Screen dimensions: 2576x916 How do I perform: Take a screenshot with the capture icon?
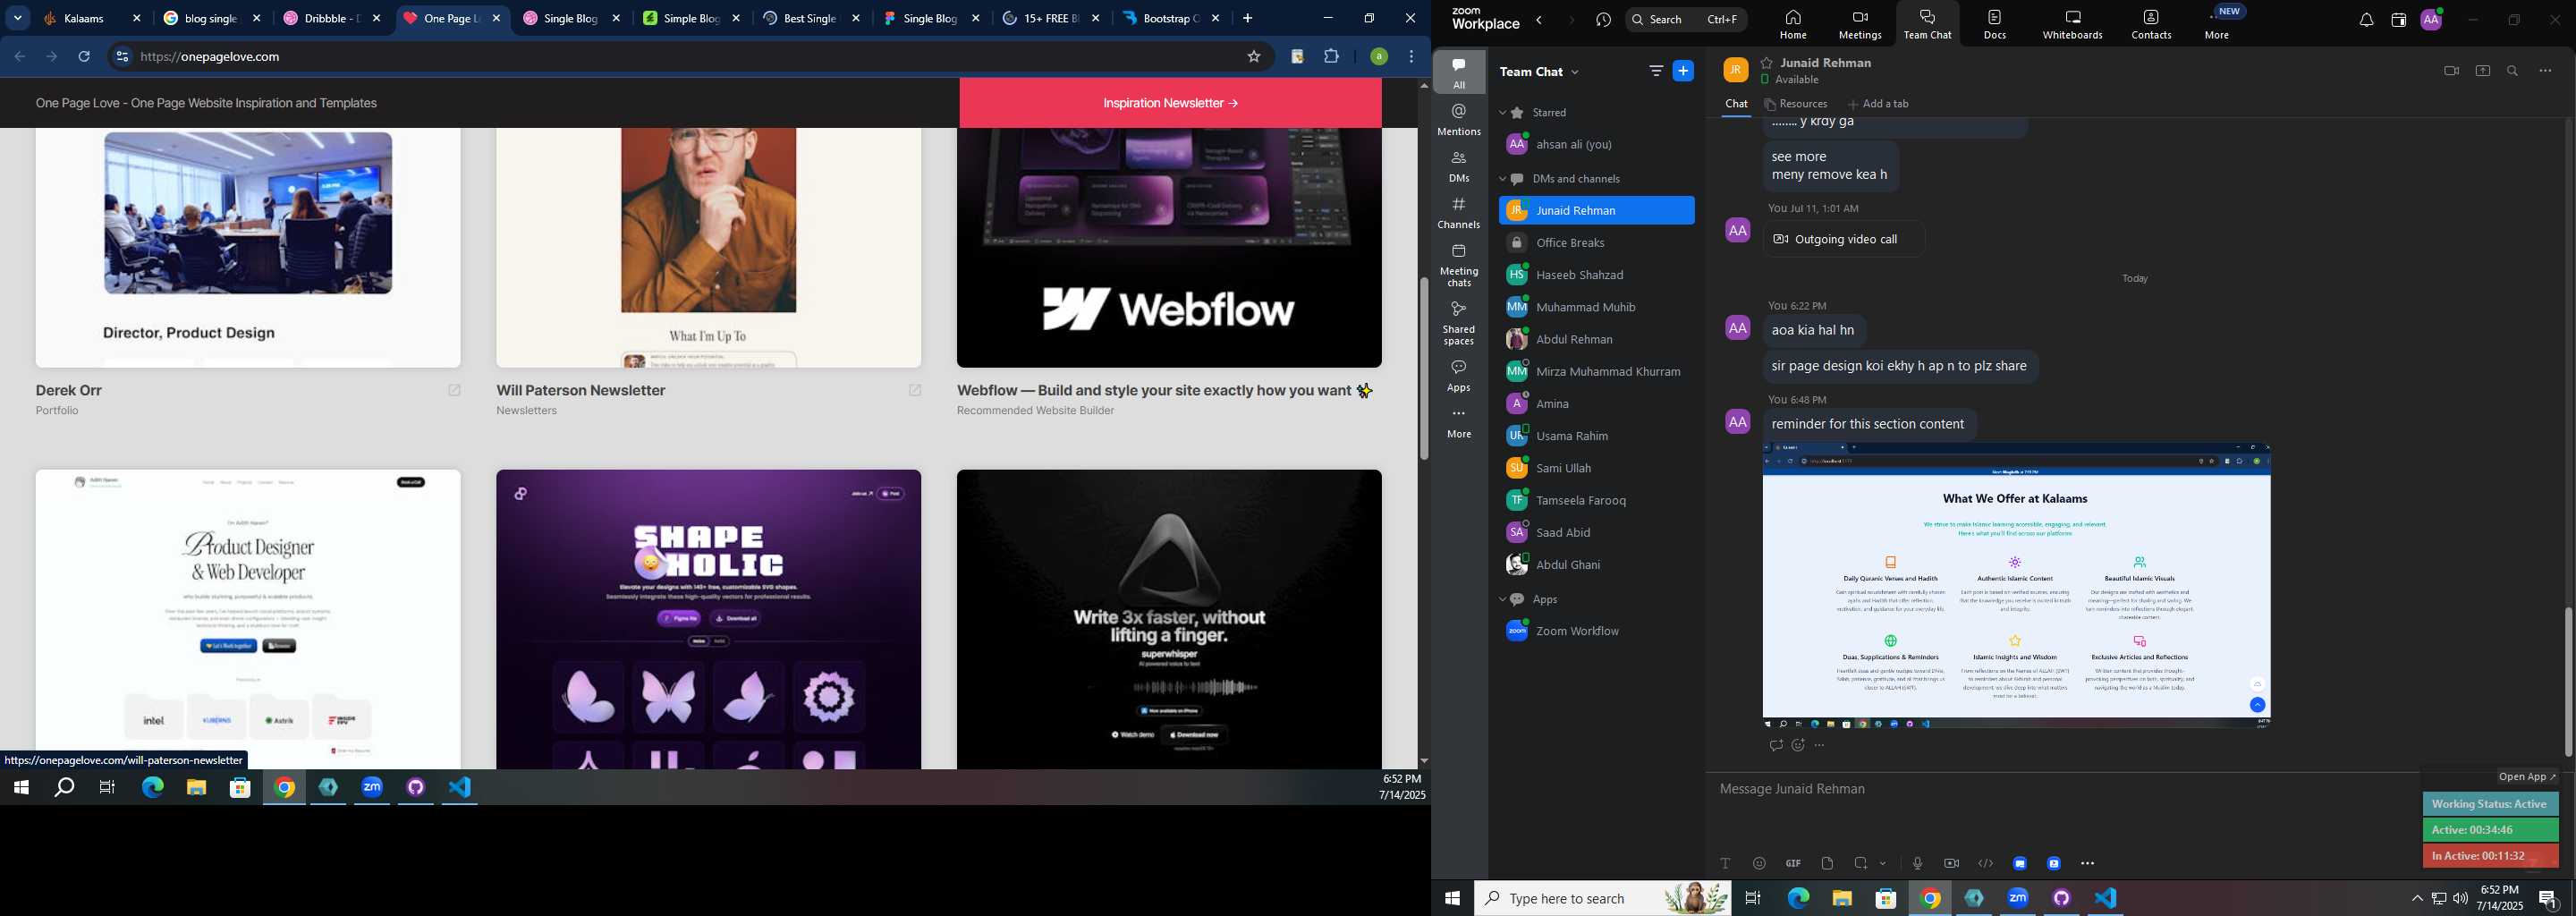[x=1861, y=863]
